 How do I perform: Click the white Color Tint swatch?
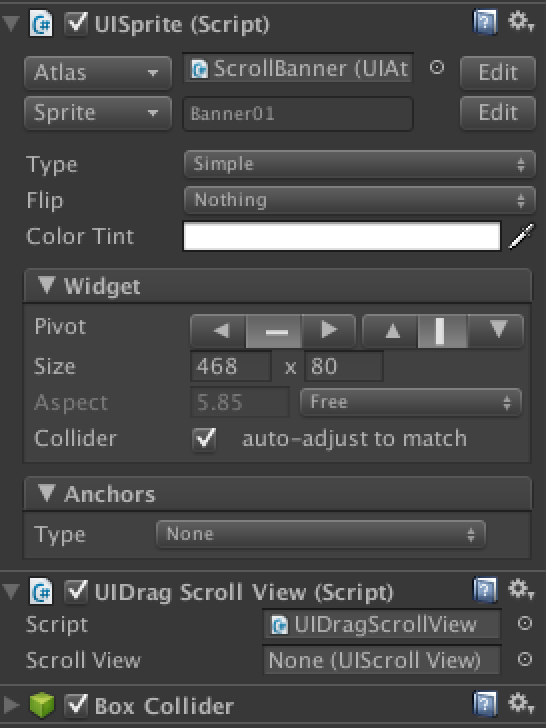(x=342, y=236)
